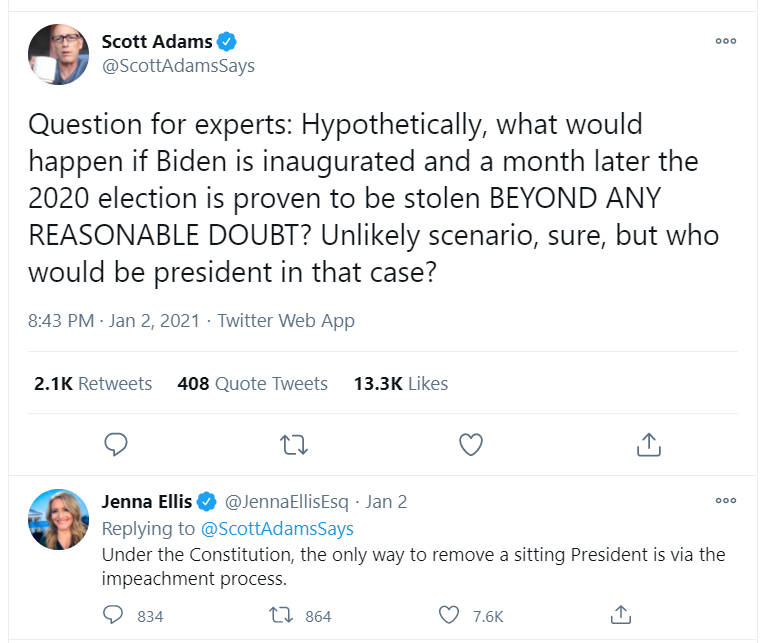Image resolution: width=767 pixels, height=643 pixels.
Task: Reply to Scott Adams' main tweet
Action: (116, 443)
